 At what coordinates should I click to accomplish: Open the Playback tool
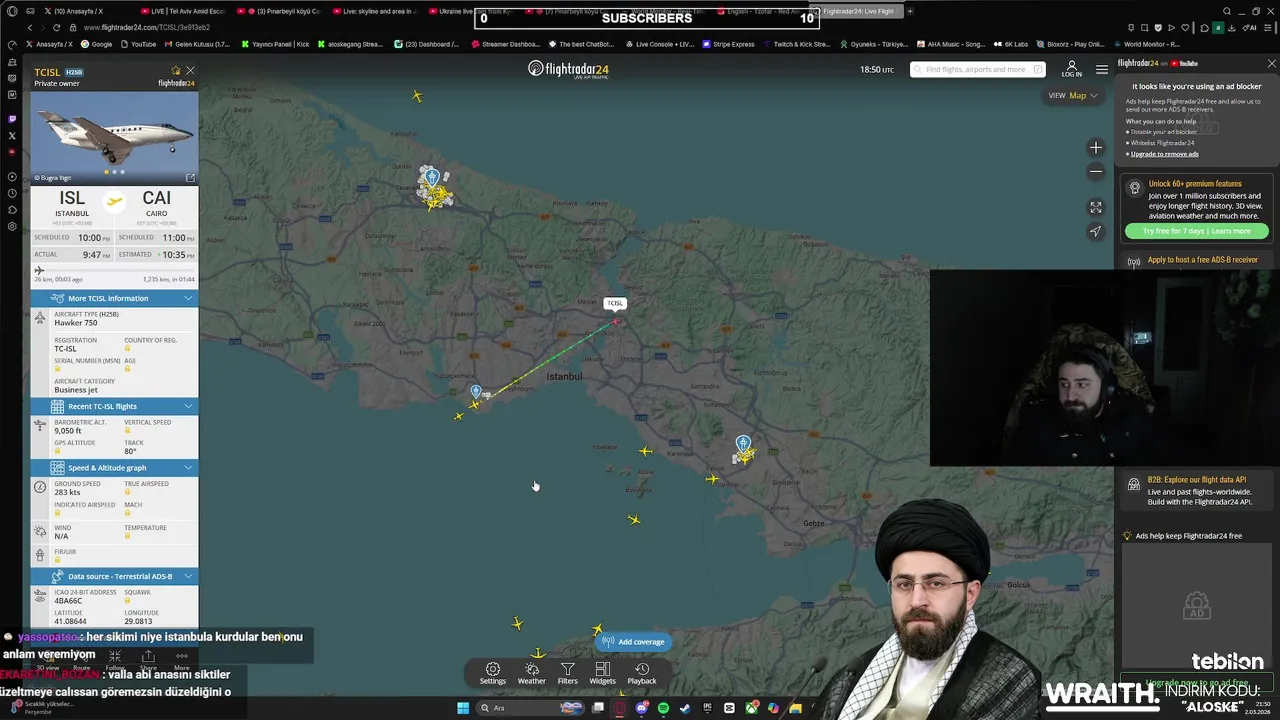(642, 673)
